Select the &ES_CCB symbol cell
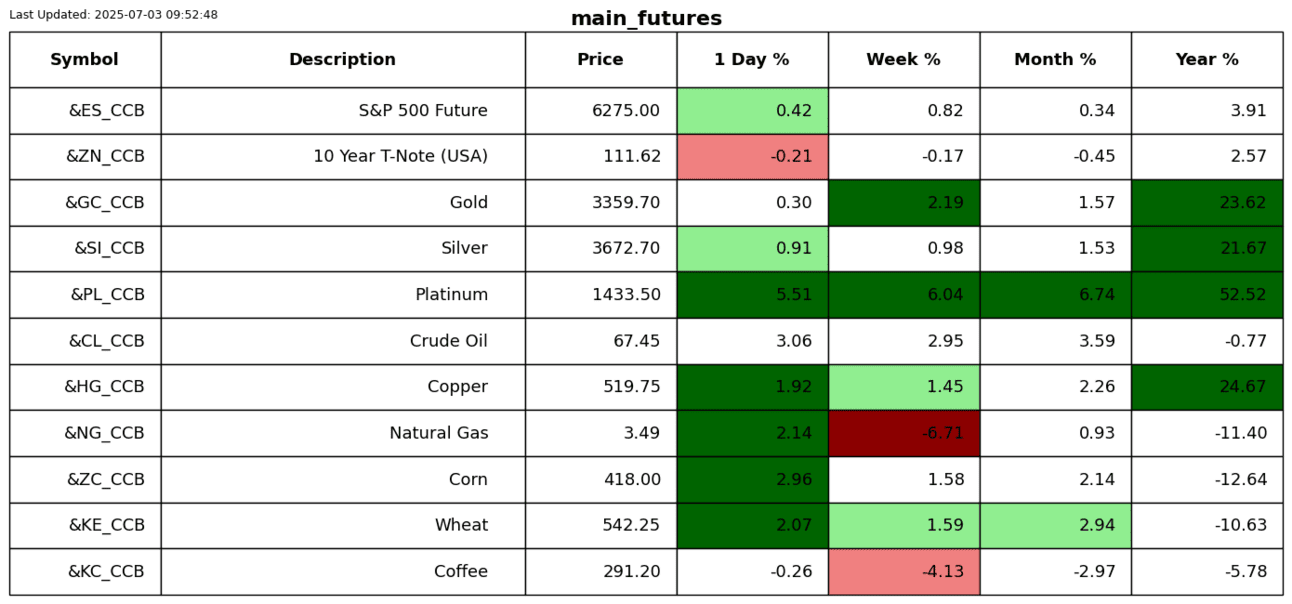 (106, 111)
